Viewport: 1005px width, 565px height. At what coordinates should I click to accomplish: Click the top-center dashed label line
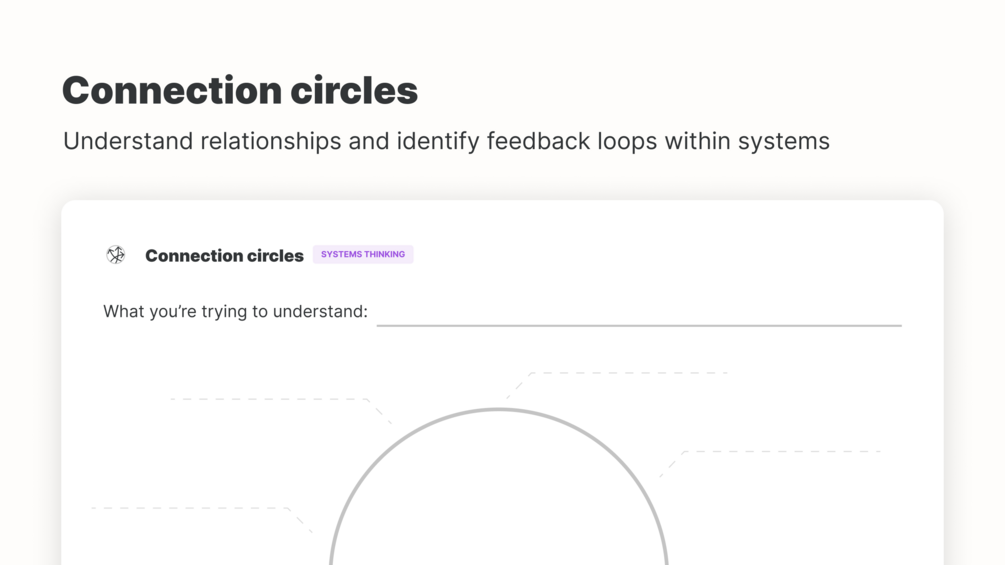click(630, 373)
